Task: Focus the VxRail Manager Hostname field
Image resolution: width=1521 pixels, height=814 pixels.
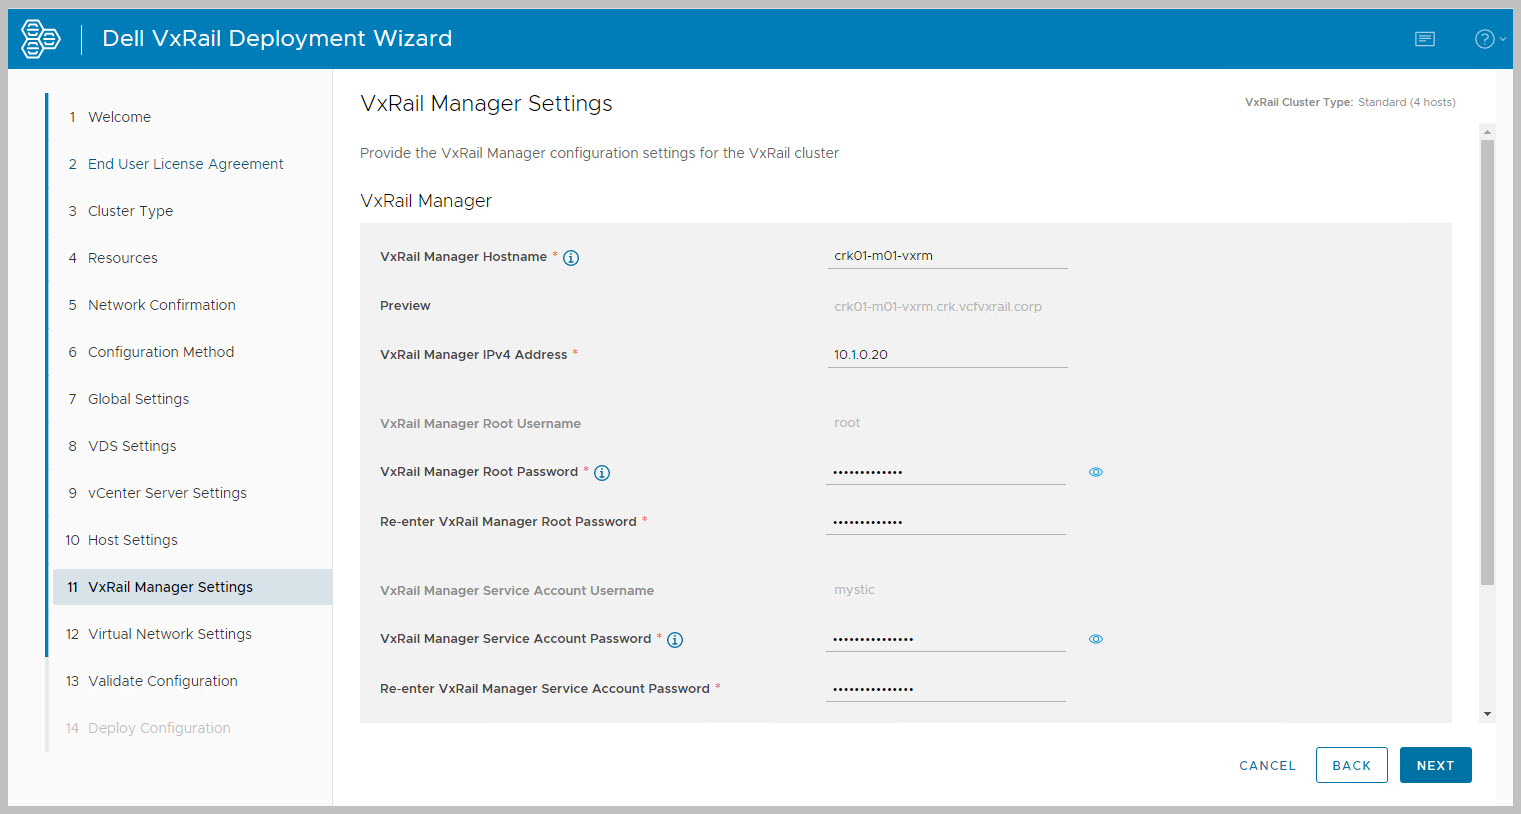Action: 947,256
